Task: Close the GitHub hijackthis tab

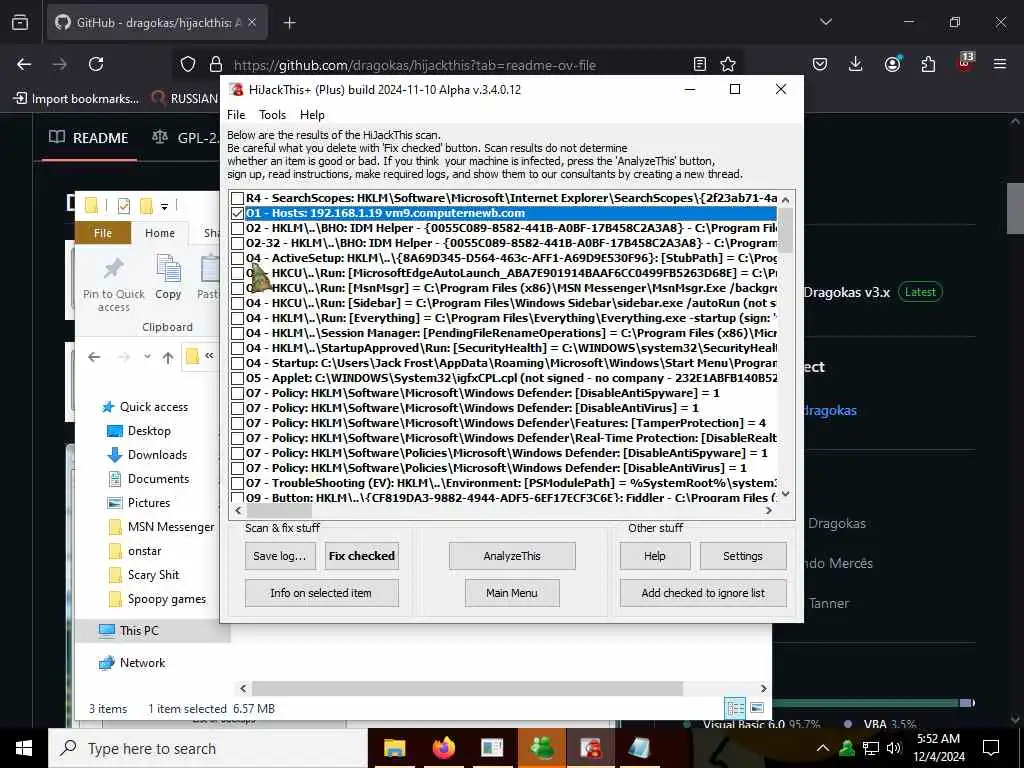Action: point(252,23)
